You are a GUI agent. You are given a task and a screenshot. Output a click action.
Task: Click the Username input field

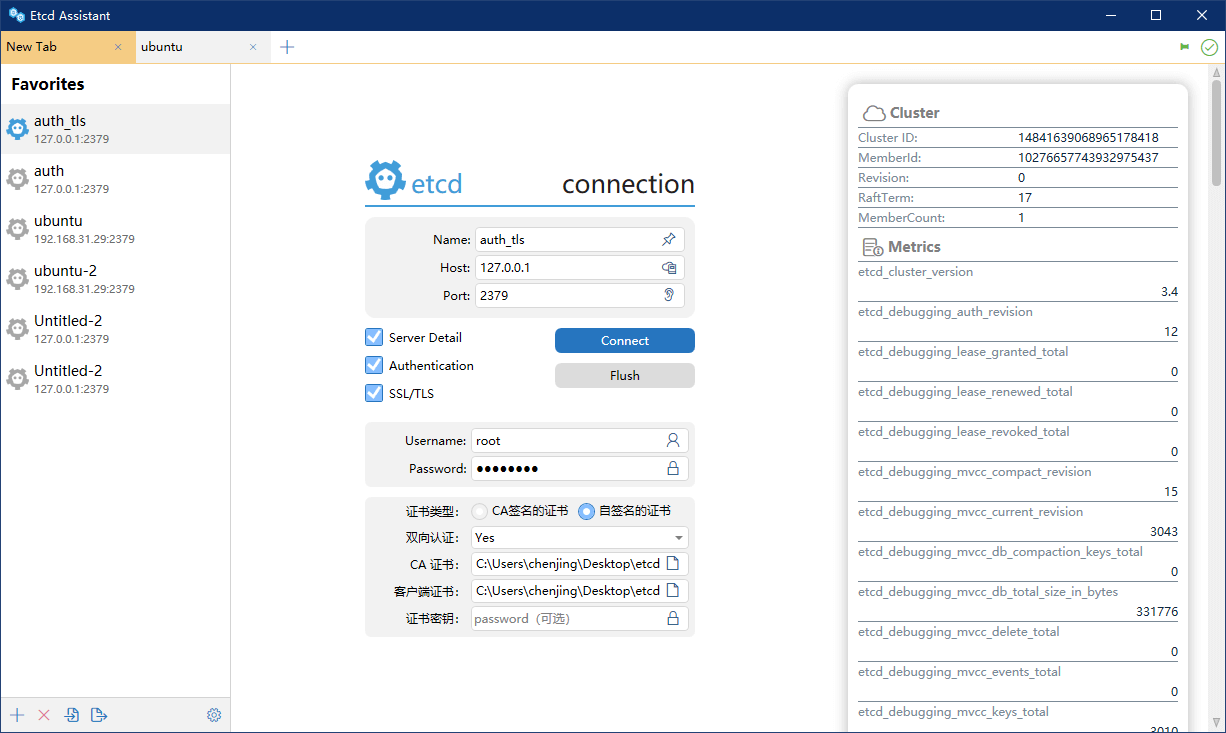click(x=566, y=440)
